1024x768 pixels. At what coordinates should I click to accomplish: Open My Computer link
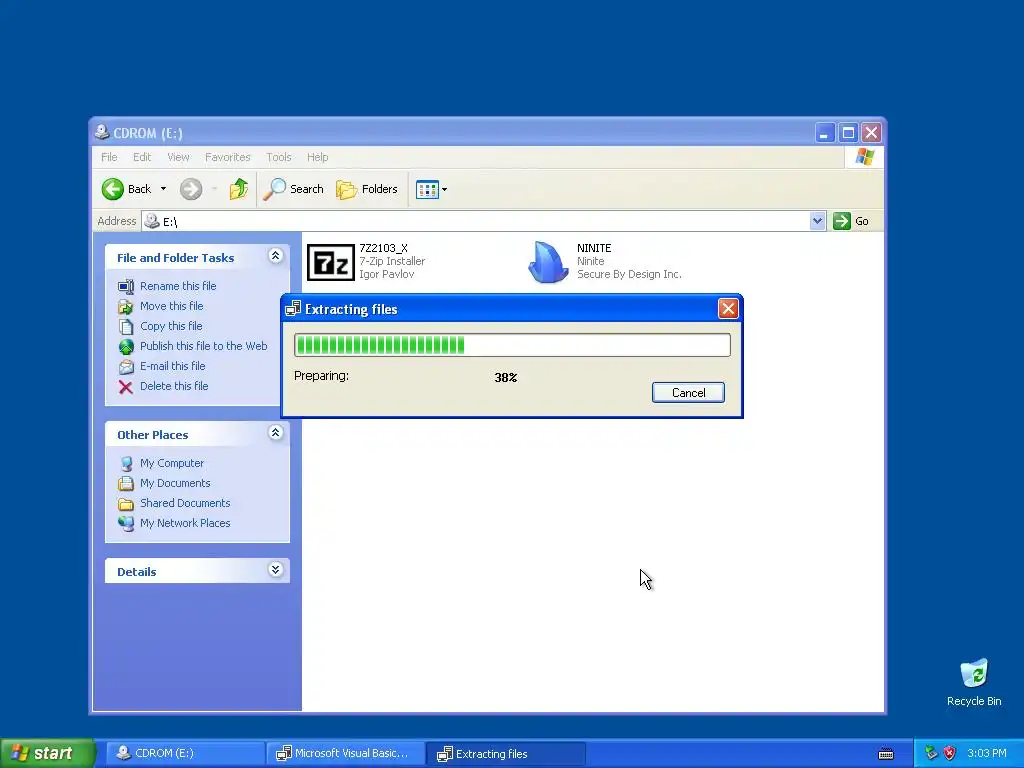(172, 463)
